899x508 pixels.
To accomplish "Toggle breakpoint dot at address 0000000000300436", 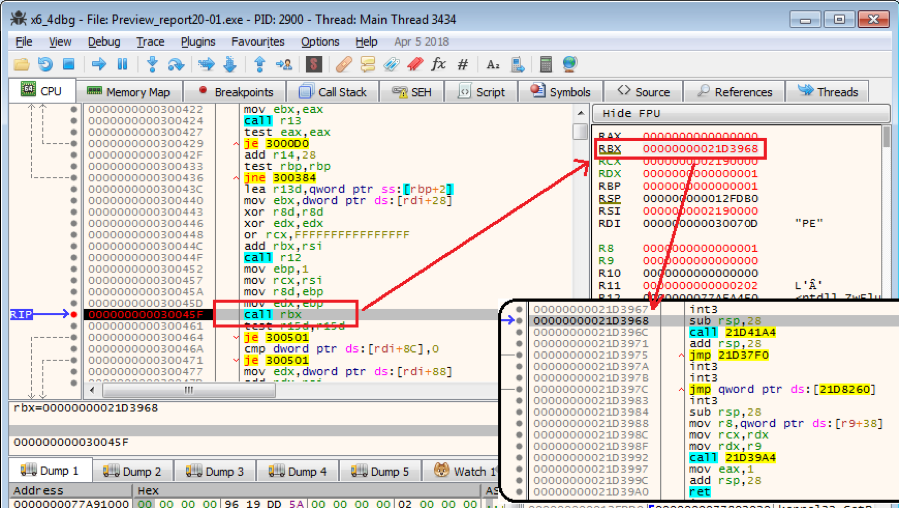I will click(74, 177).
